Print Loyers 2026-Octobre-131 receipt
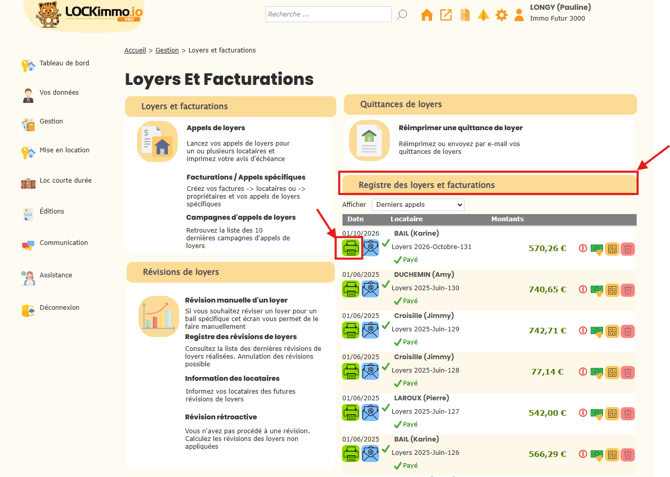Viewport: 670px width, 477px height. pyautogui.click(x=350, y=248)
